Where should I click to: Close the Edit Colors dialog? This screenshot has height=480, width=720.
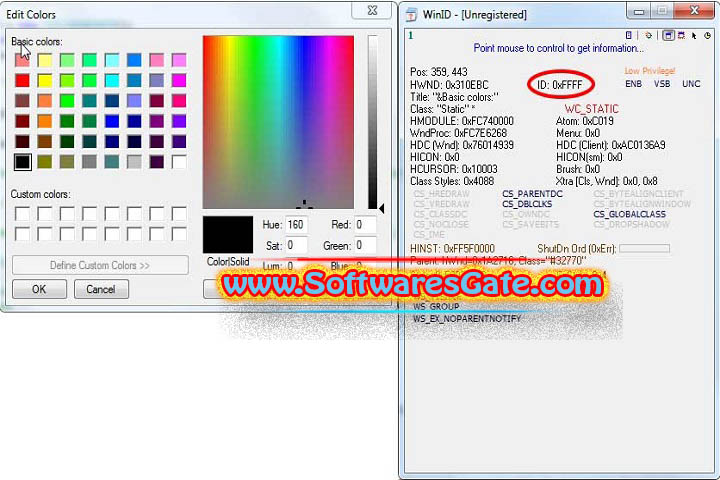pos(372,11)
